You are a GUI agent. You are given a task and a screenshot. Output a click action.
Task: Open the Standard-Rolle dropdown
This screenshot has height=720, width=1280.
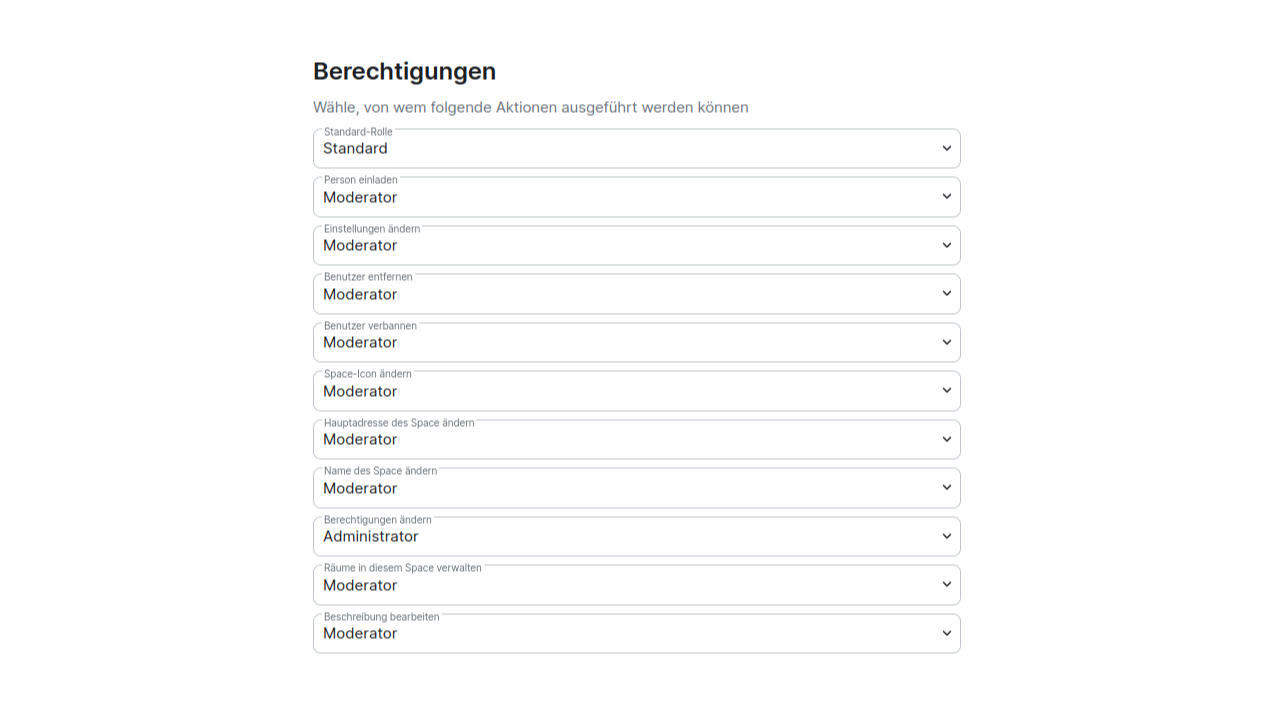(x=636, y=148)
